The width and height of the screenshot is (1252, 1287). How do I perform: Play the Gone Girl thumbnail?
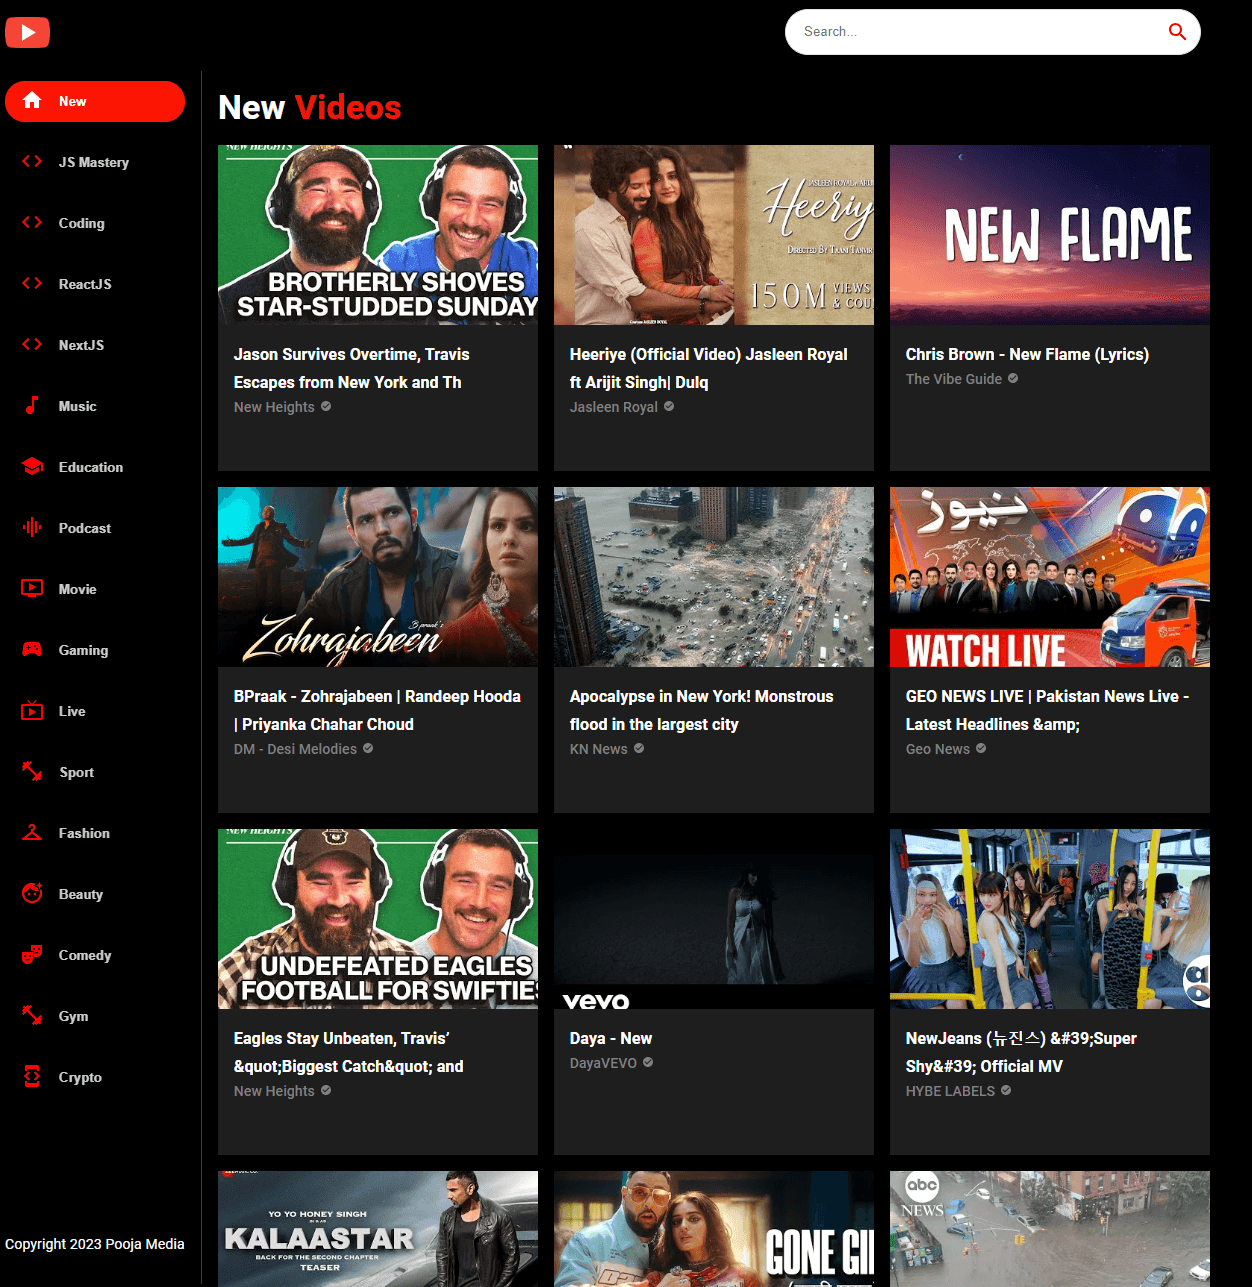tap(714, 1229)
